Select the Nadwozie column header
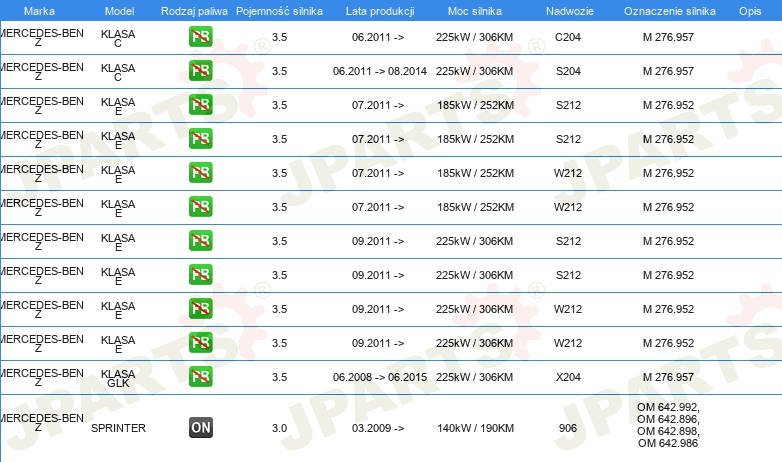The height and width of the screenshot is (462, 782). pos(570,11)
